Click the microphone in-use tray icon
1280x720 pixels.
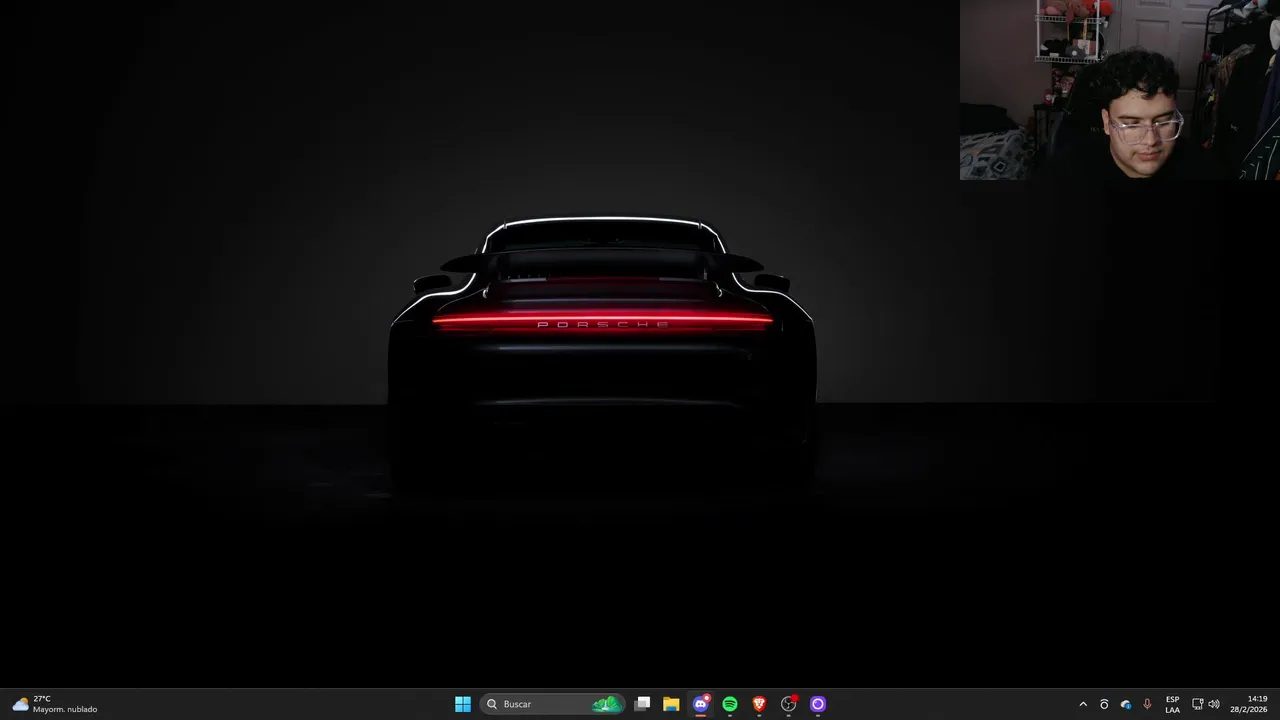pos(1147,704)
